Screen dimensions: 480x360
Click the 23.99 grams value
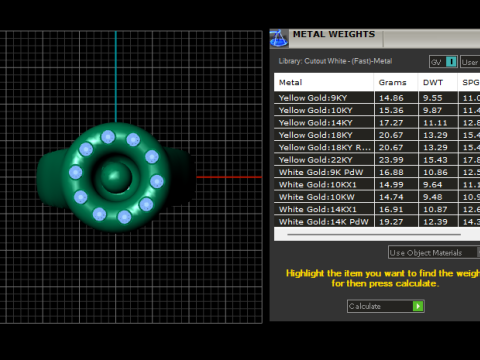[x=391, y=160]
